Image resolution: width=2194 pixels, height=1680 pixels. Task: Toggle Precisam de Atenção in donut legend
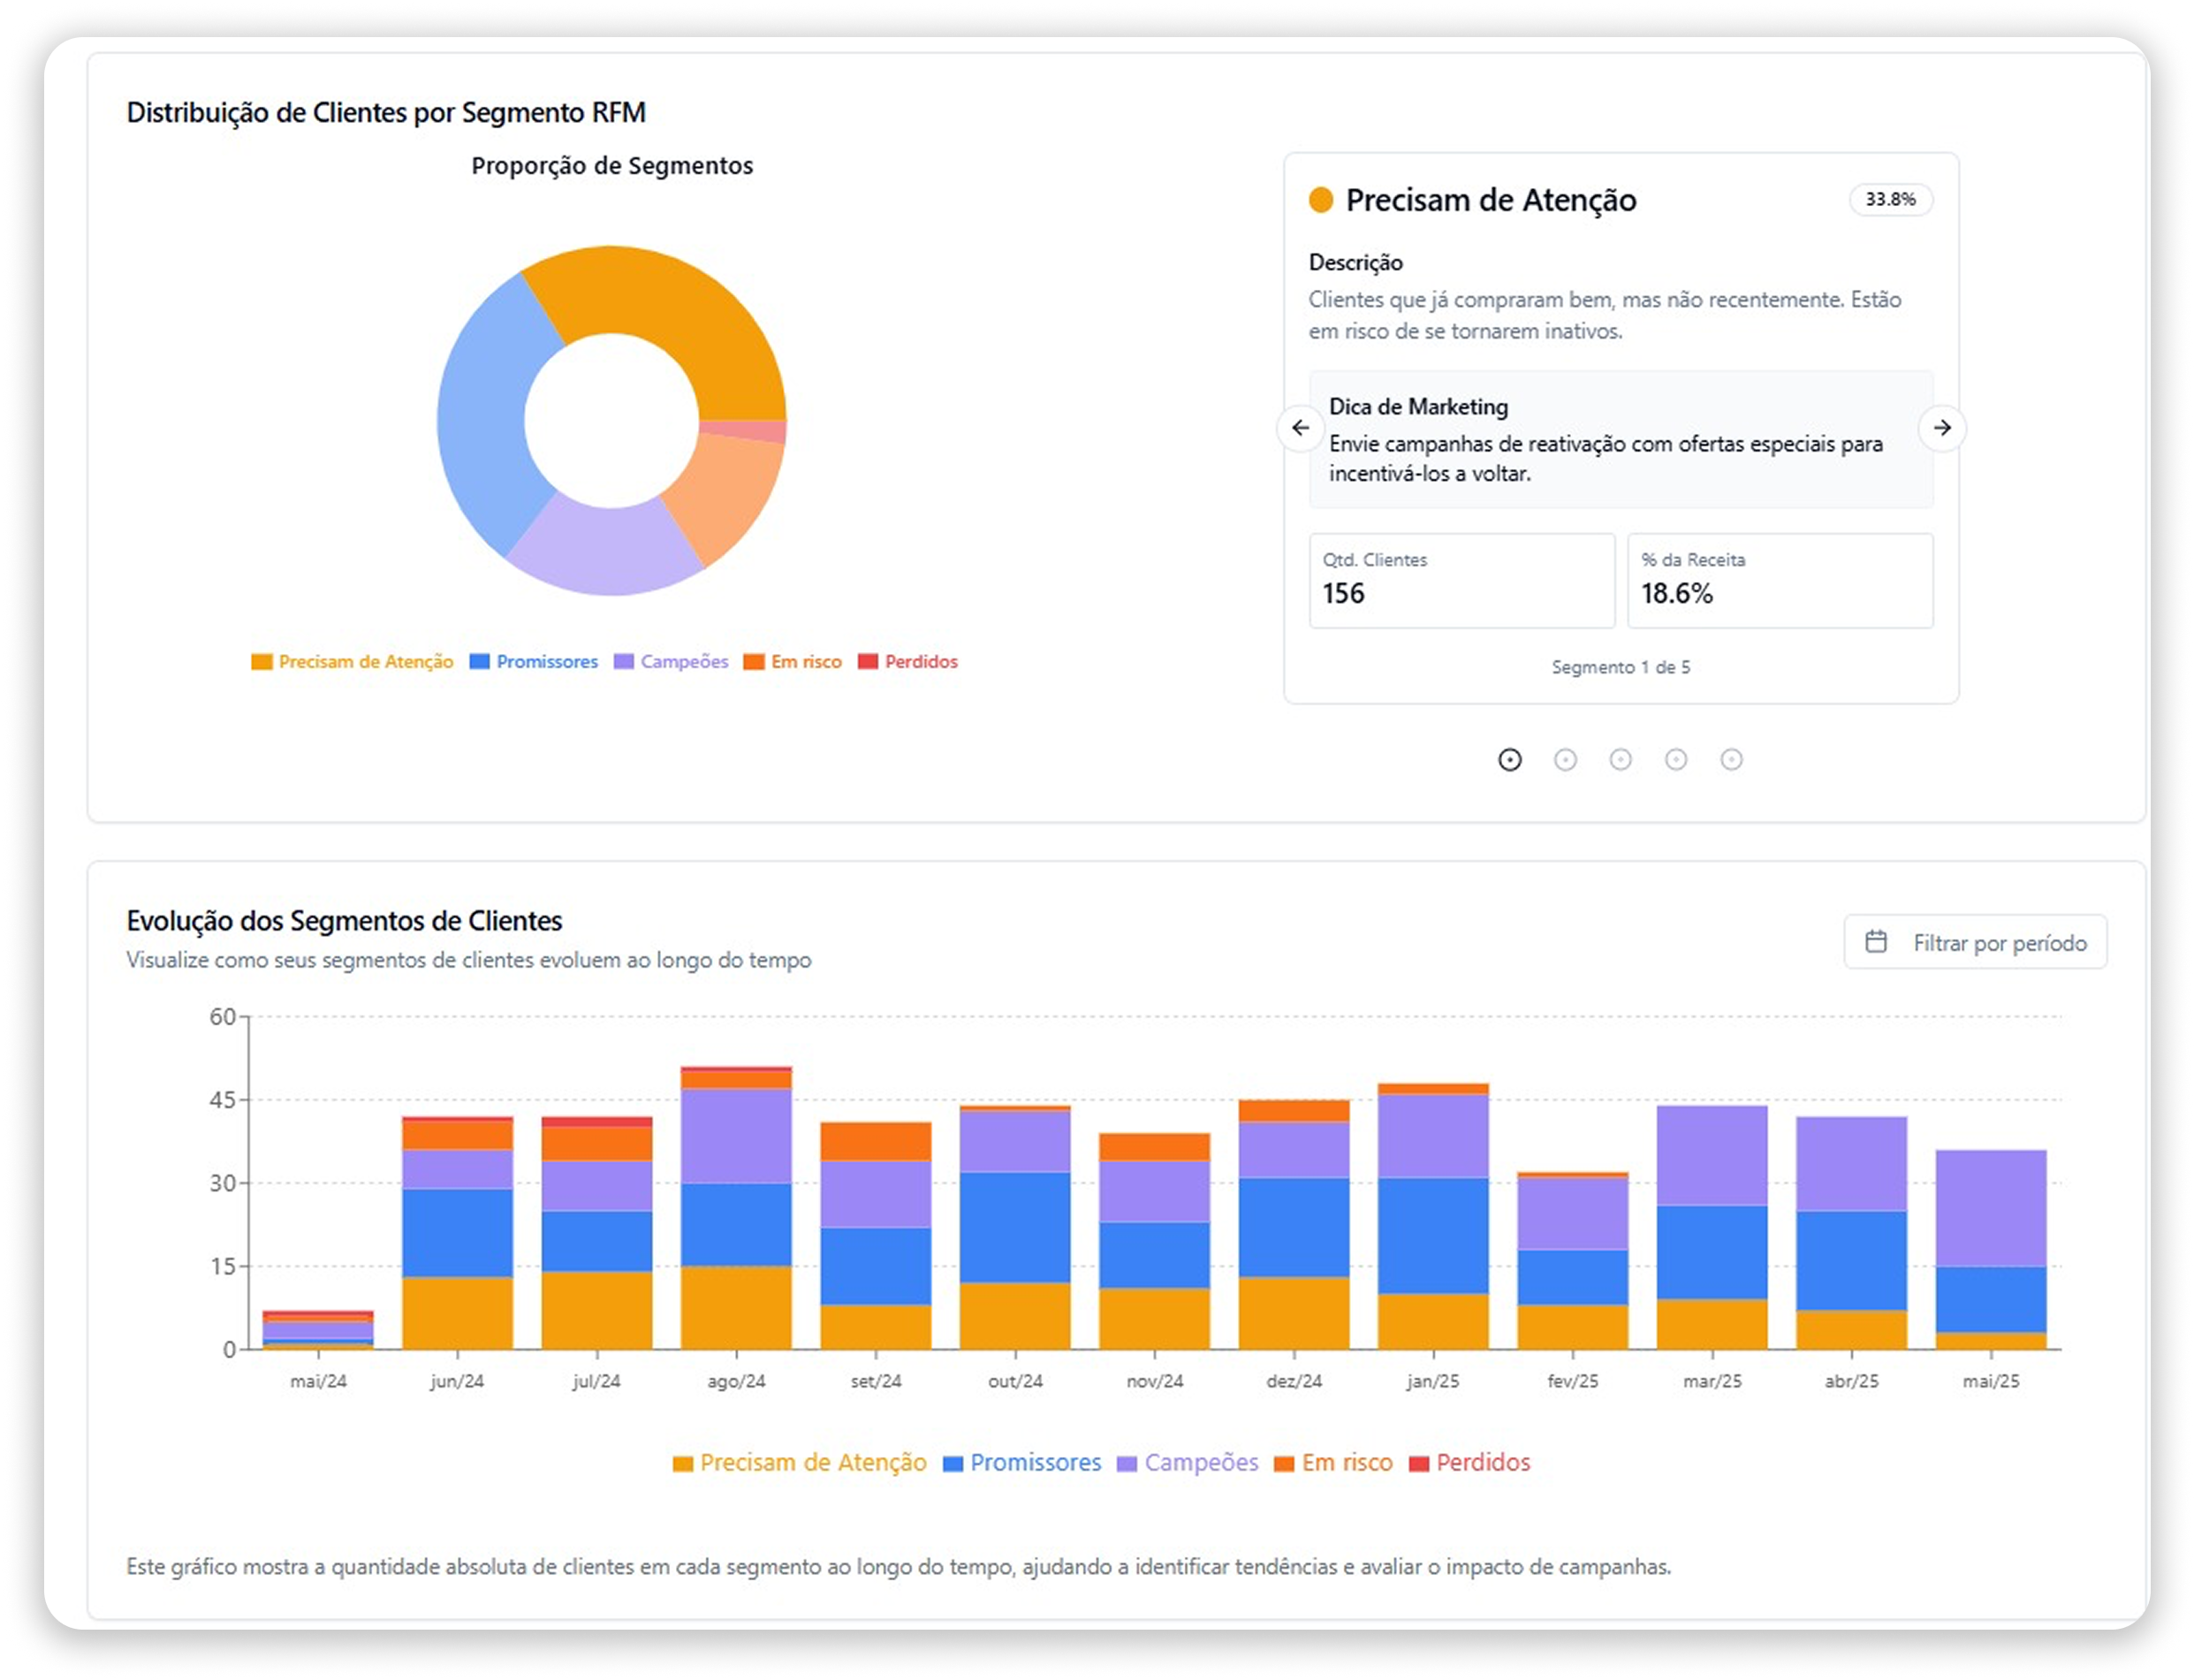[353, 662]
